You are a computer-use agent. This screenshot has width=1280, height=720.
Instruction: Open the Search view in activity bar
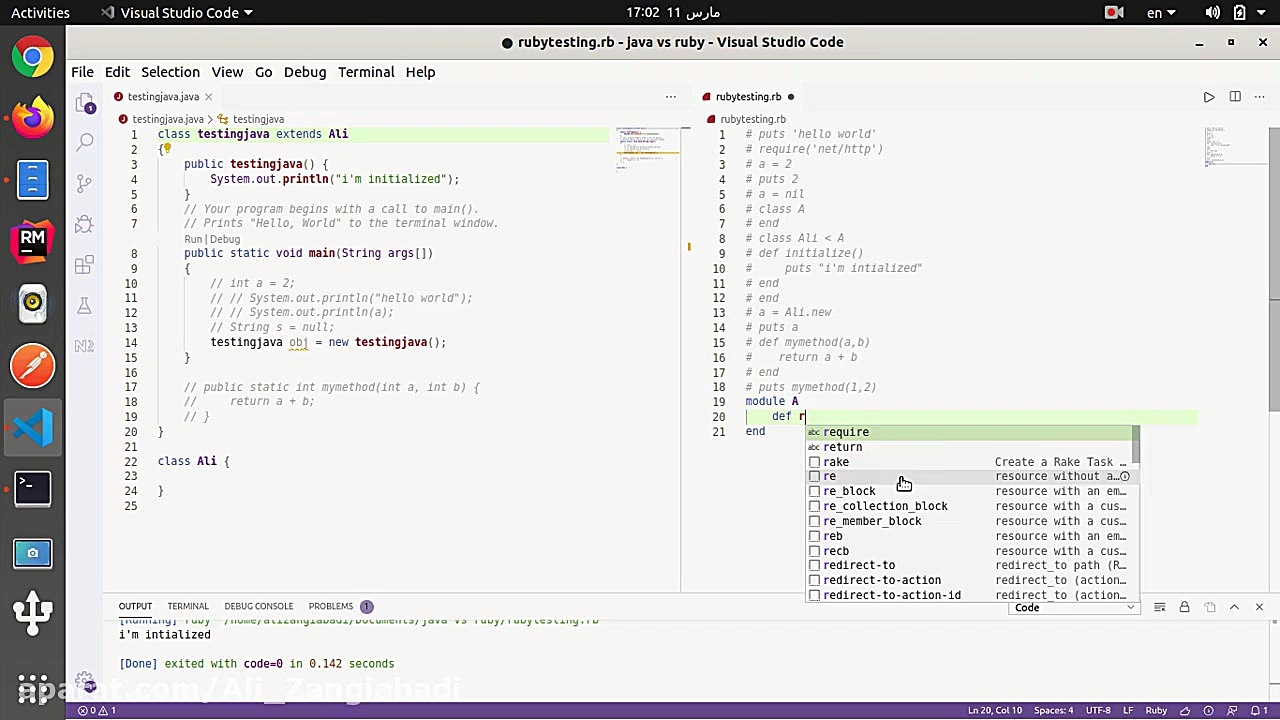pos(85,143)
